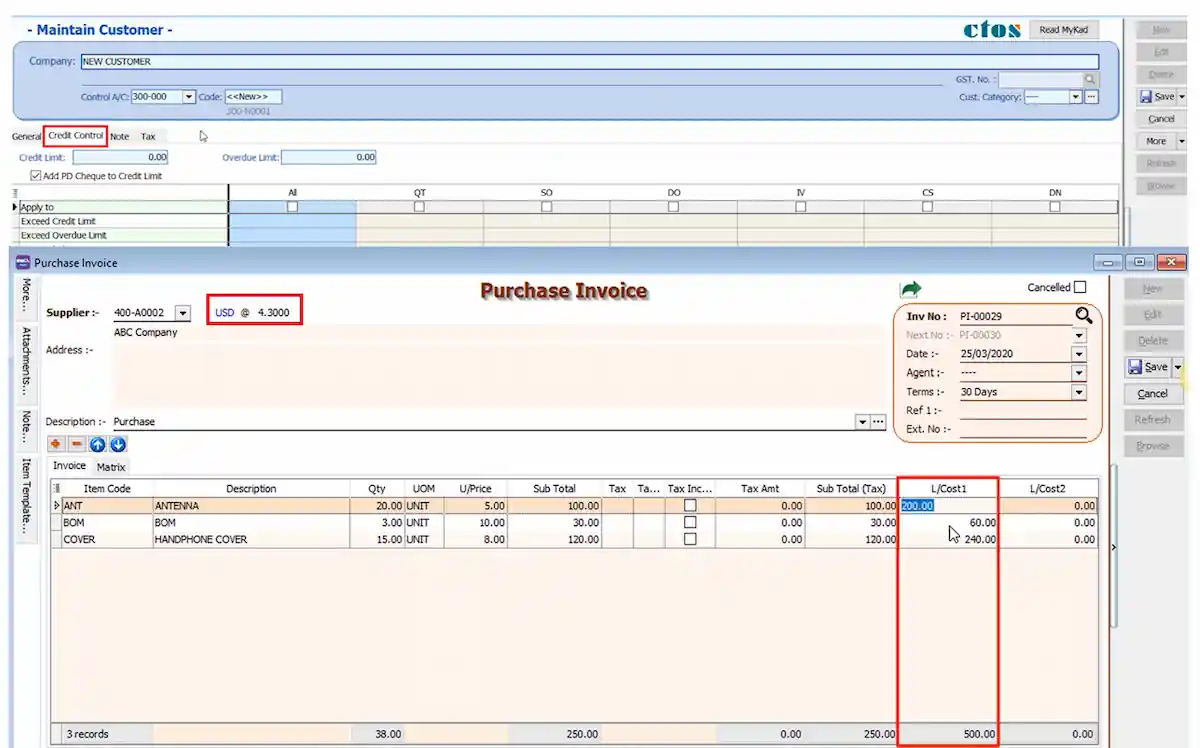Select the ANTENNA description cell
Image resolution: width=1200 pixels, height=748 pixels.
250,506
